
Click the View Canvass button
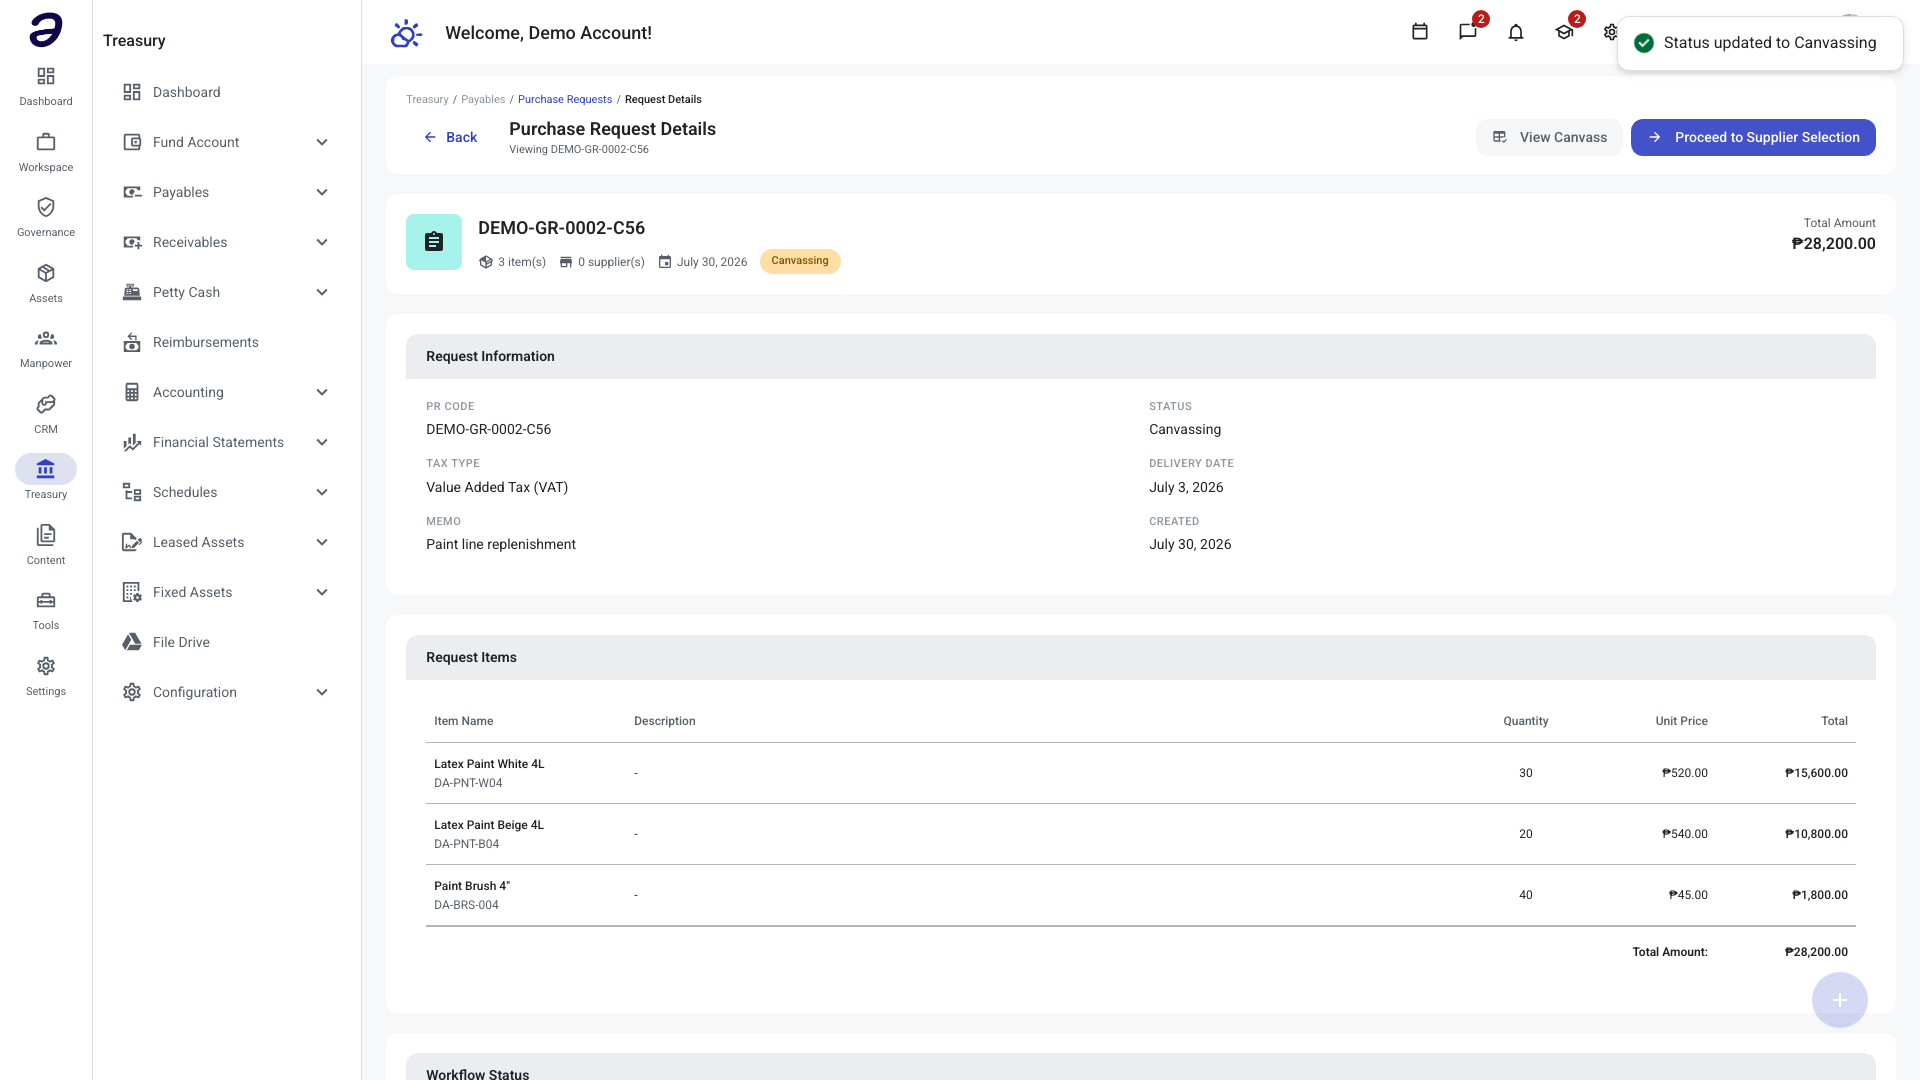point(1549,137)
